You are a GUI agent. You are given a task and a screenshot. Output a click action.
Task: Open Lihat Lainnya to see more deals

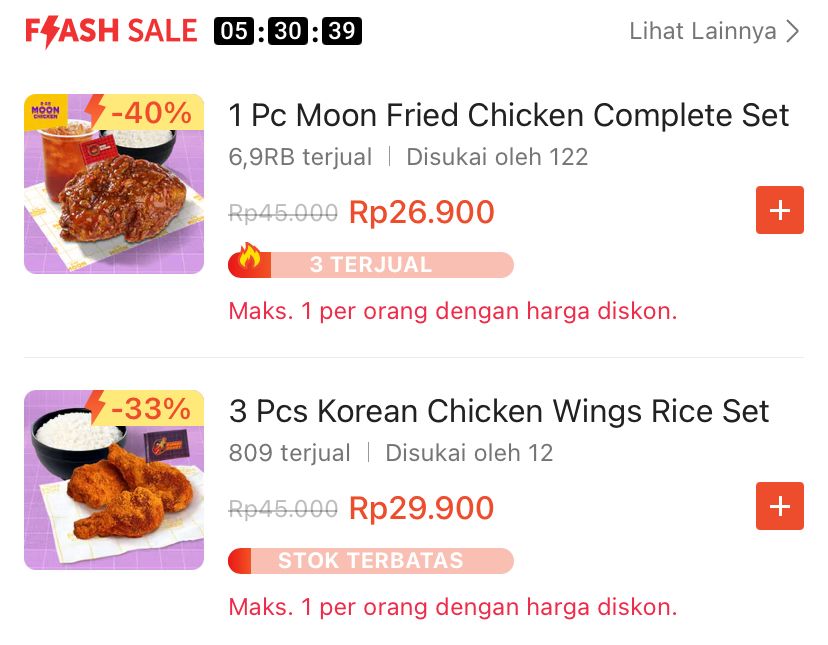tap(702, 31)
